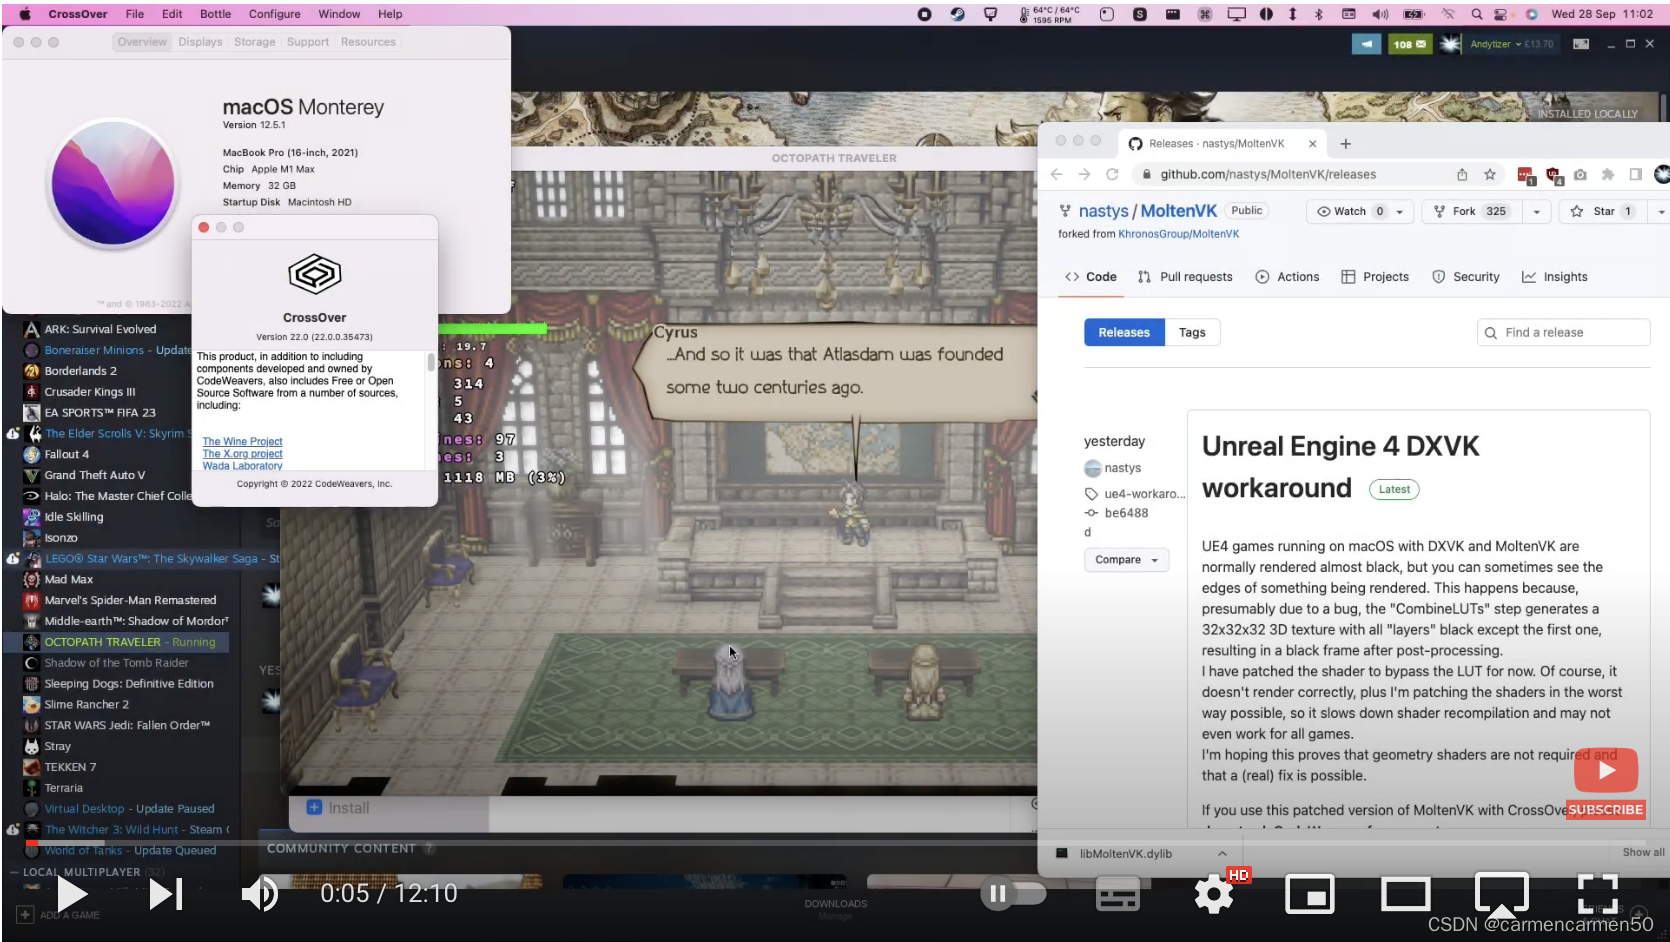
Task: Click the Steam icon in the menu bar
Action: 957,14
